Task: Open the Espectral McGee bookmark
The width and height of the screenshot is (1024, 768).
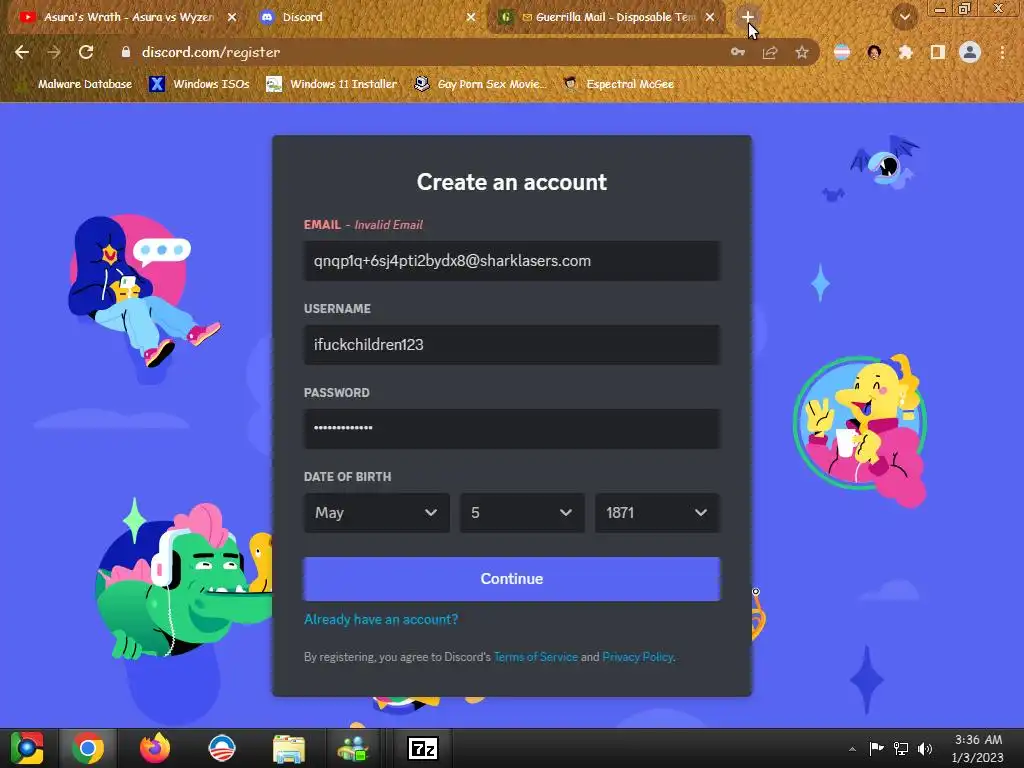Action: coord(618,84)
